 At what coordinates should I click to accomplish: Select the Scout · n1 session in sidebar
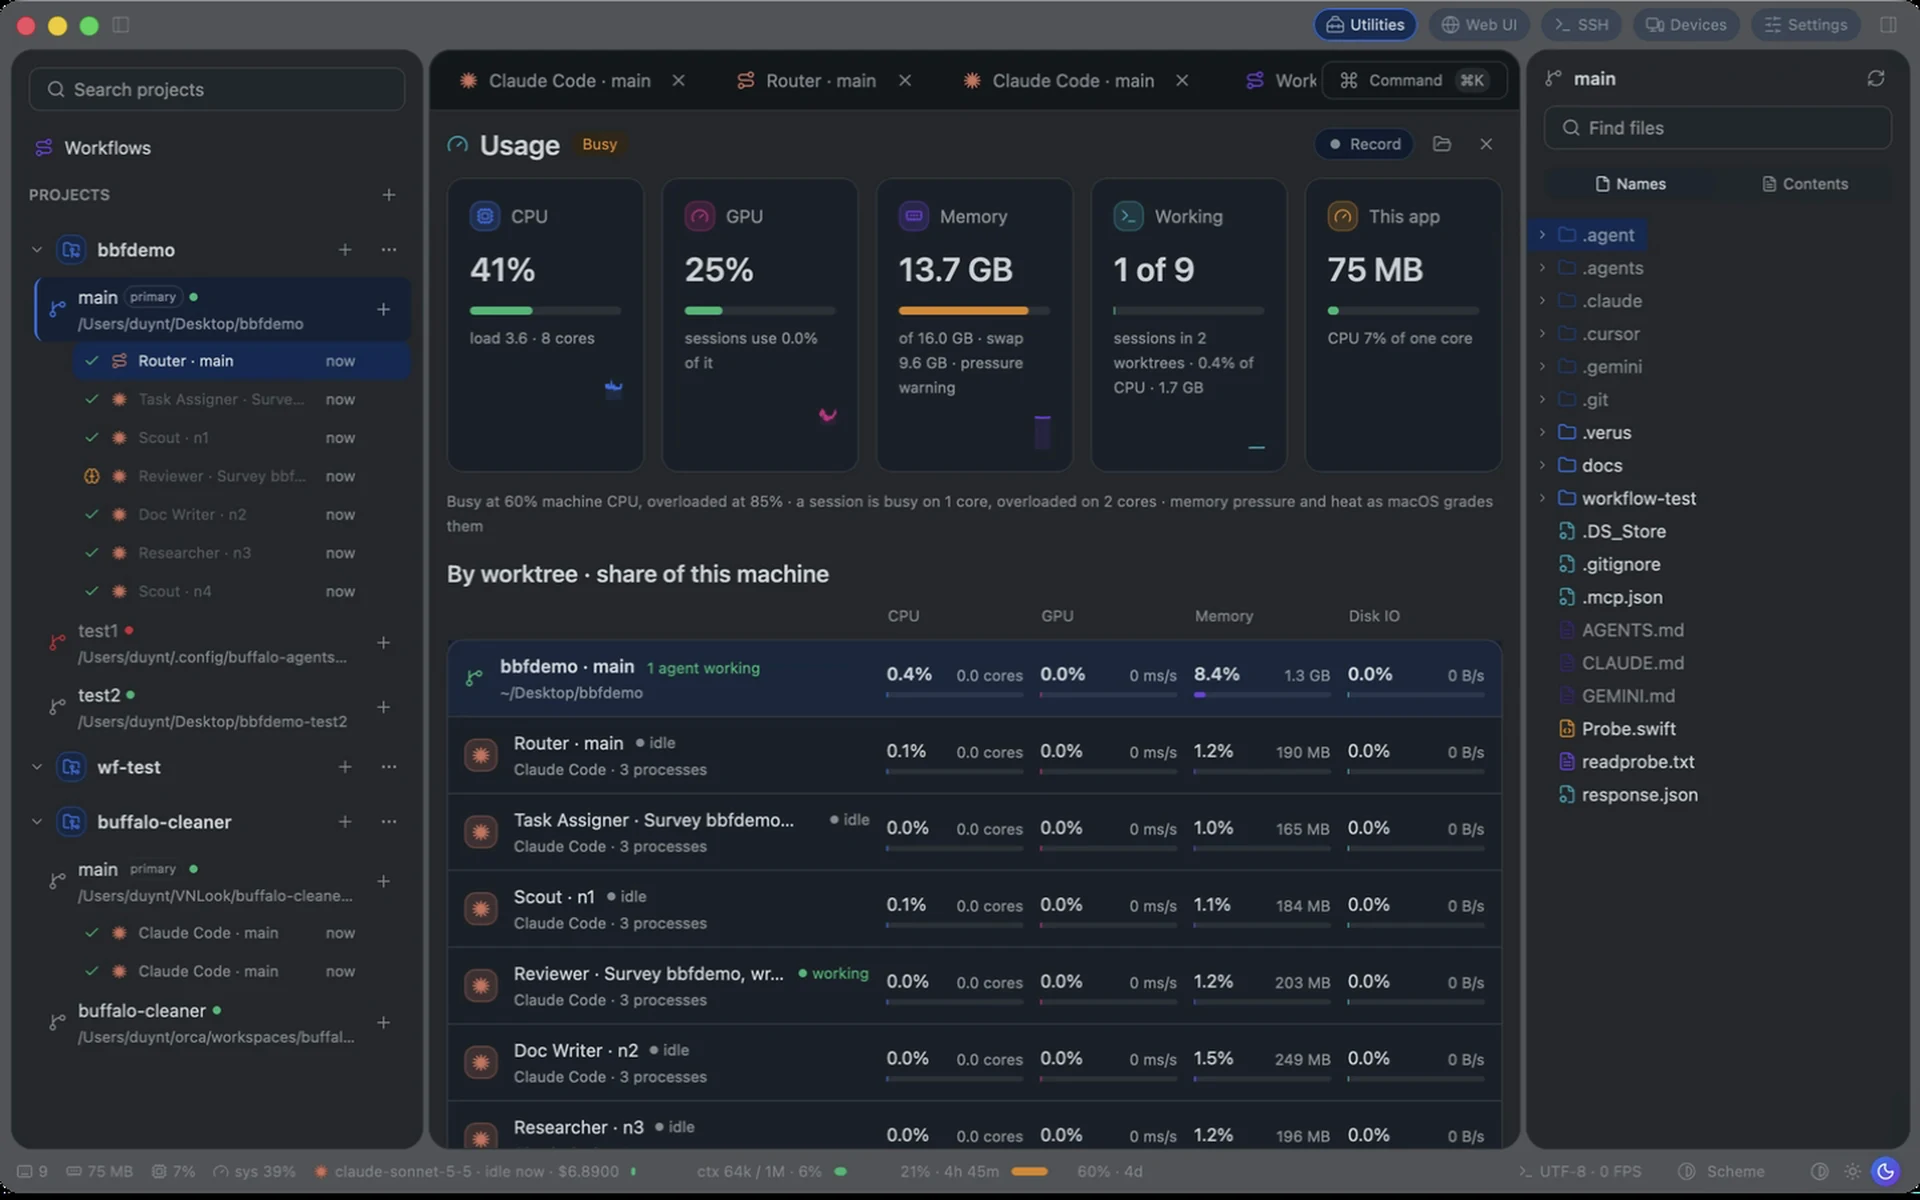click(x=241, y=438)
